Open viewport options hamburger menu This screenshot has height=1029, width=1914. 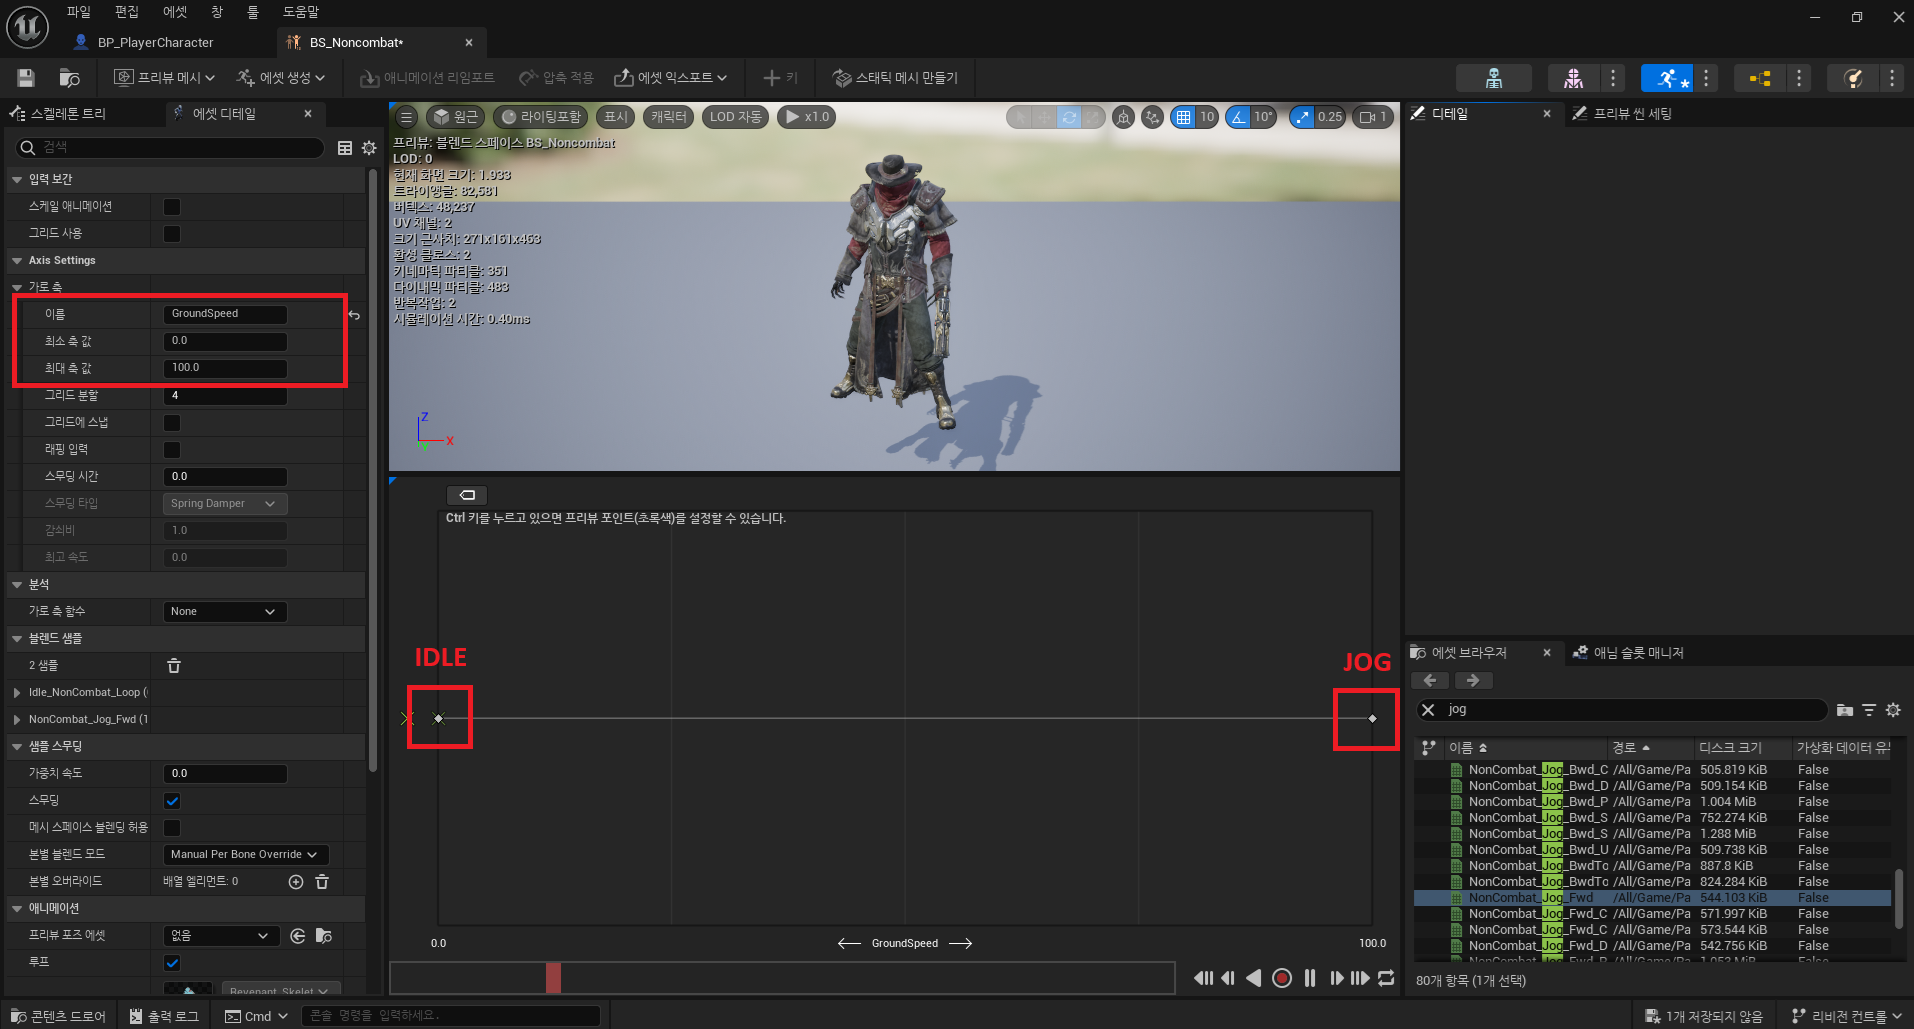pos(406,117)
